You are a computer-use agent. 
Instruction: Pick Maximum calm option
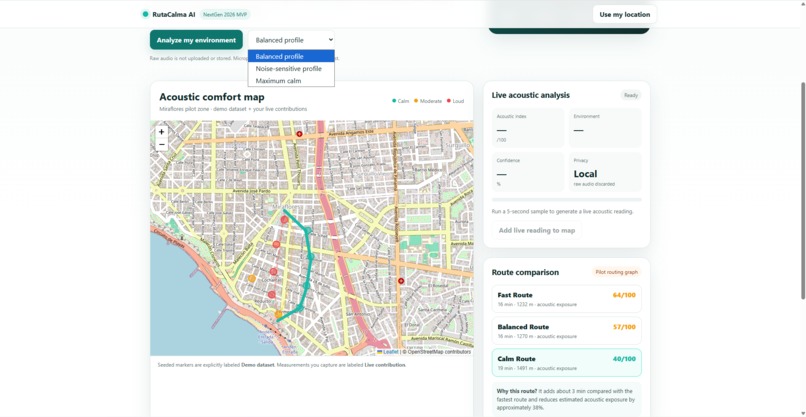(x=291, y=81)
